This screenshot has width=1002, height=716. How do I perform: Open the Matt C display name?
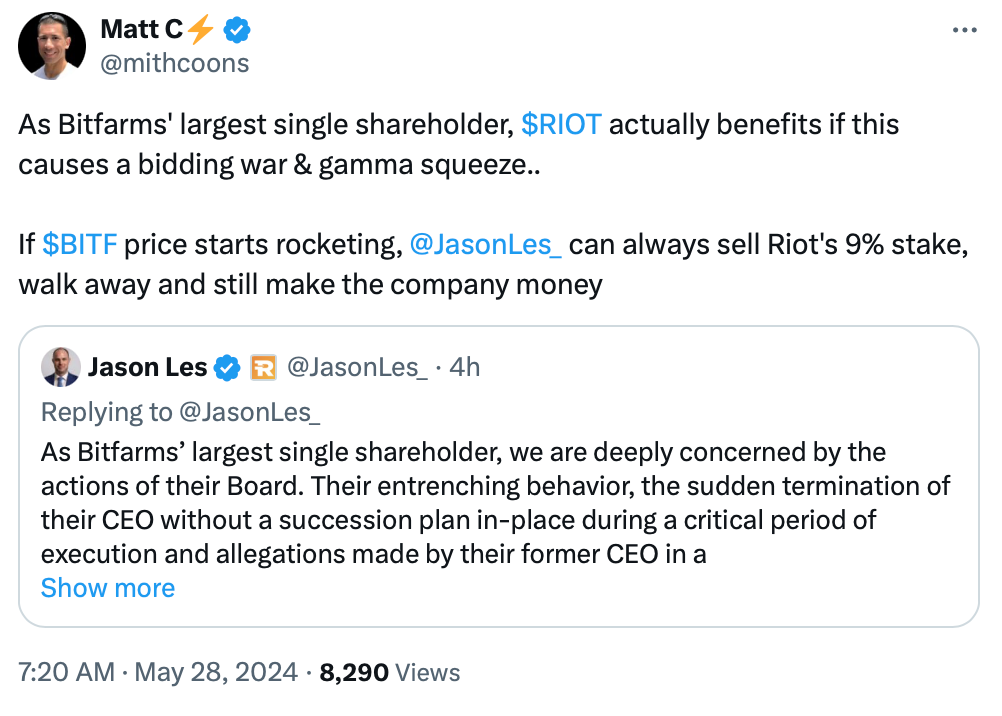click(141, 31)
